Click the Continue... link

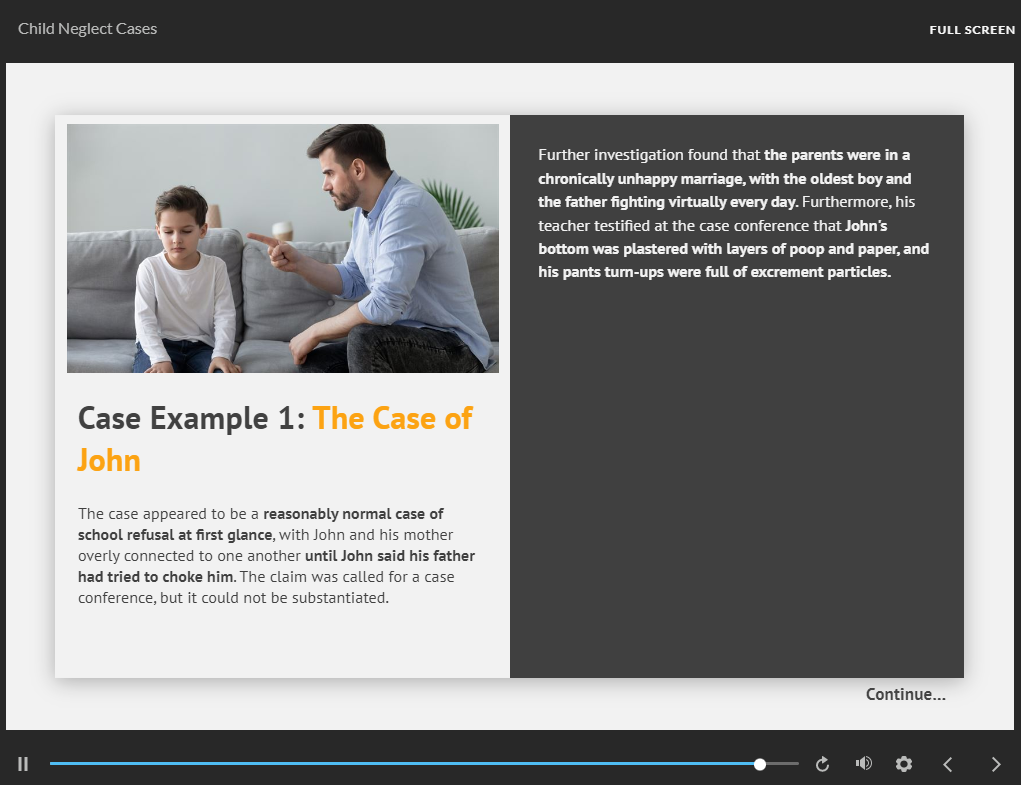[905, 694]
